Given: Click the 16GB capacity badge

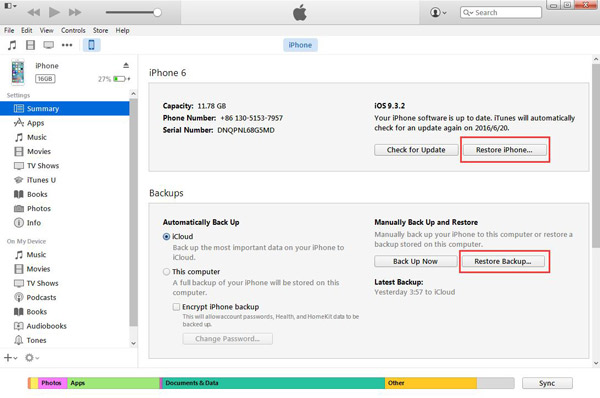Looking at the screenshot, I should pyautogui.click(x=45, y=79).
